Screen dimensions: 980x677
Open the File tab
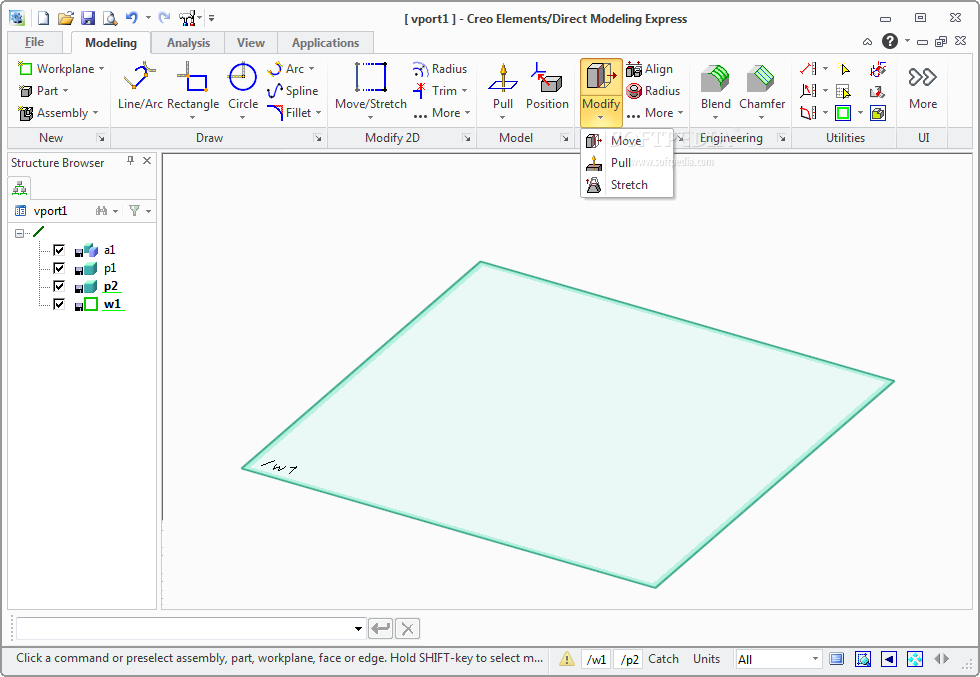coord(34,42)
